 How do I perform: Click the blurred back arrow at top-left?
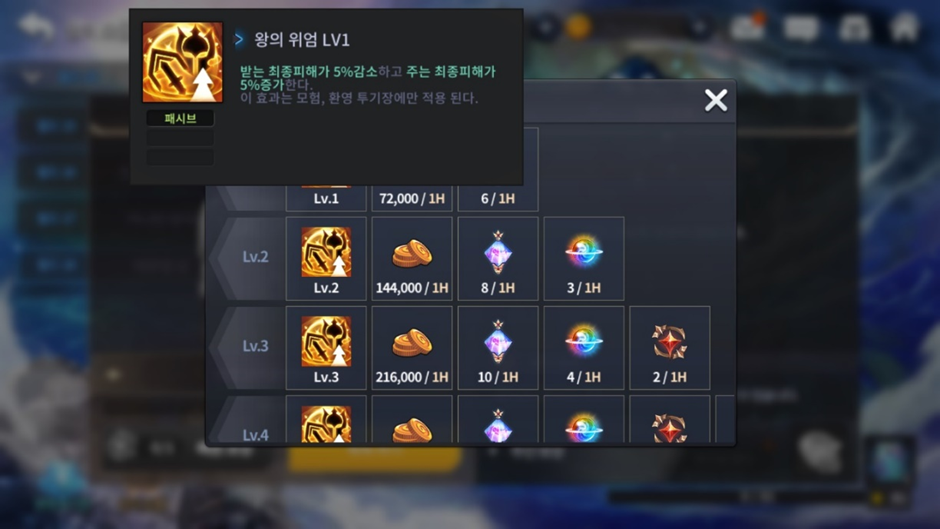pyautogui.click(x=36, y=26)
